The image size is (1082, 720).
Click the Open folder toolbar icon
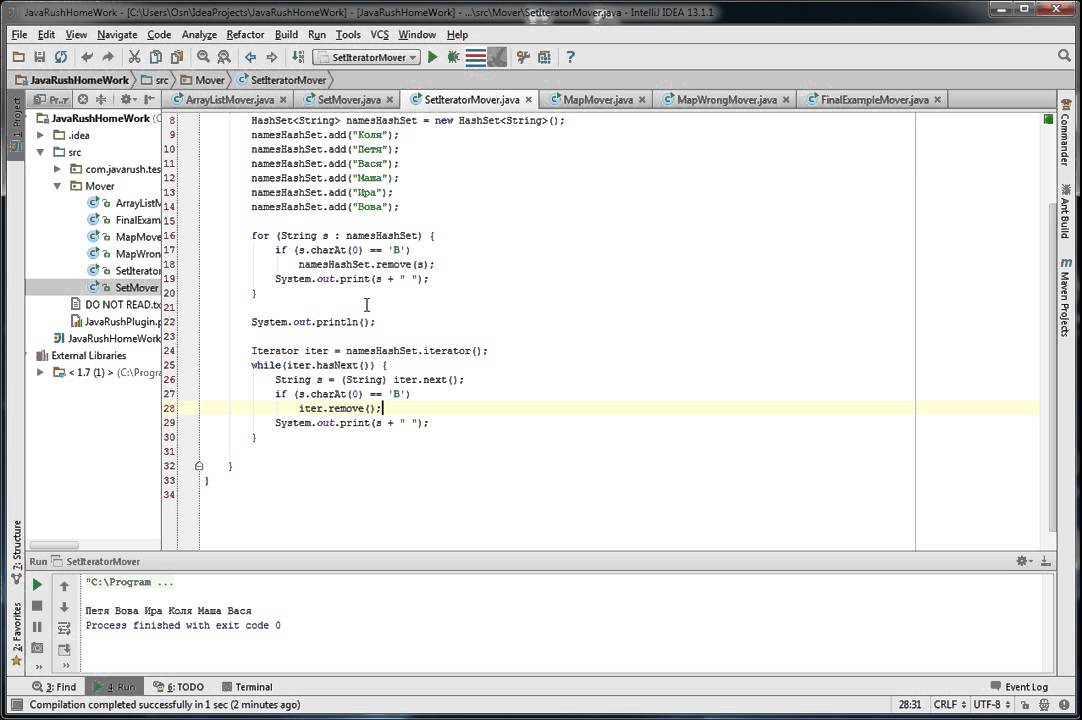click(19, 57)
